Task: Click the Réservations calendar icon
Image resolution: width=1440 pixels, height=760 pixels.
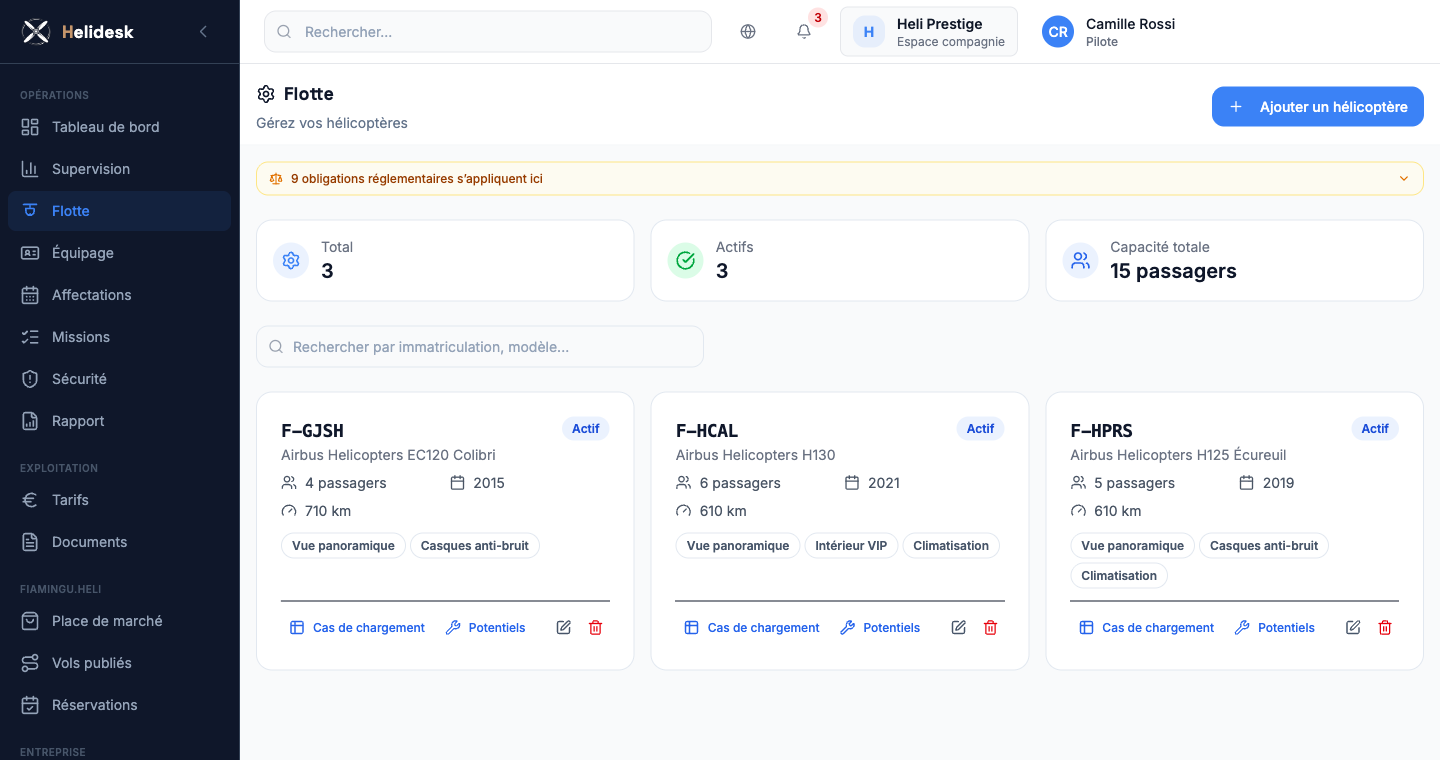Action: click(x=30, y=705)
